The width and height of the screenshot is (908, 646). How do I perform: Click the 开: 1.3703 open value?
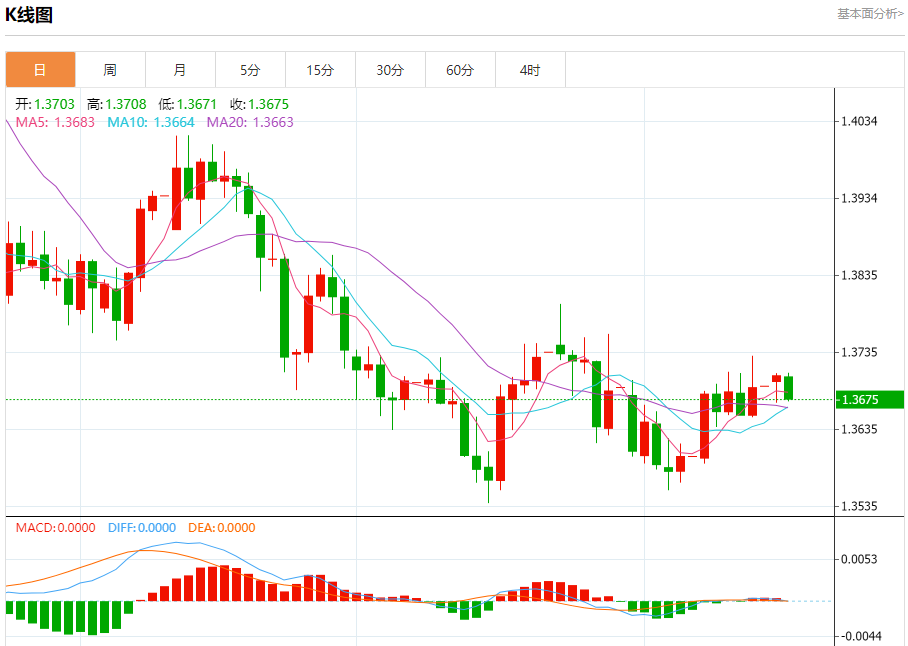pyautogui.click(x=45, y=104)
